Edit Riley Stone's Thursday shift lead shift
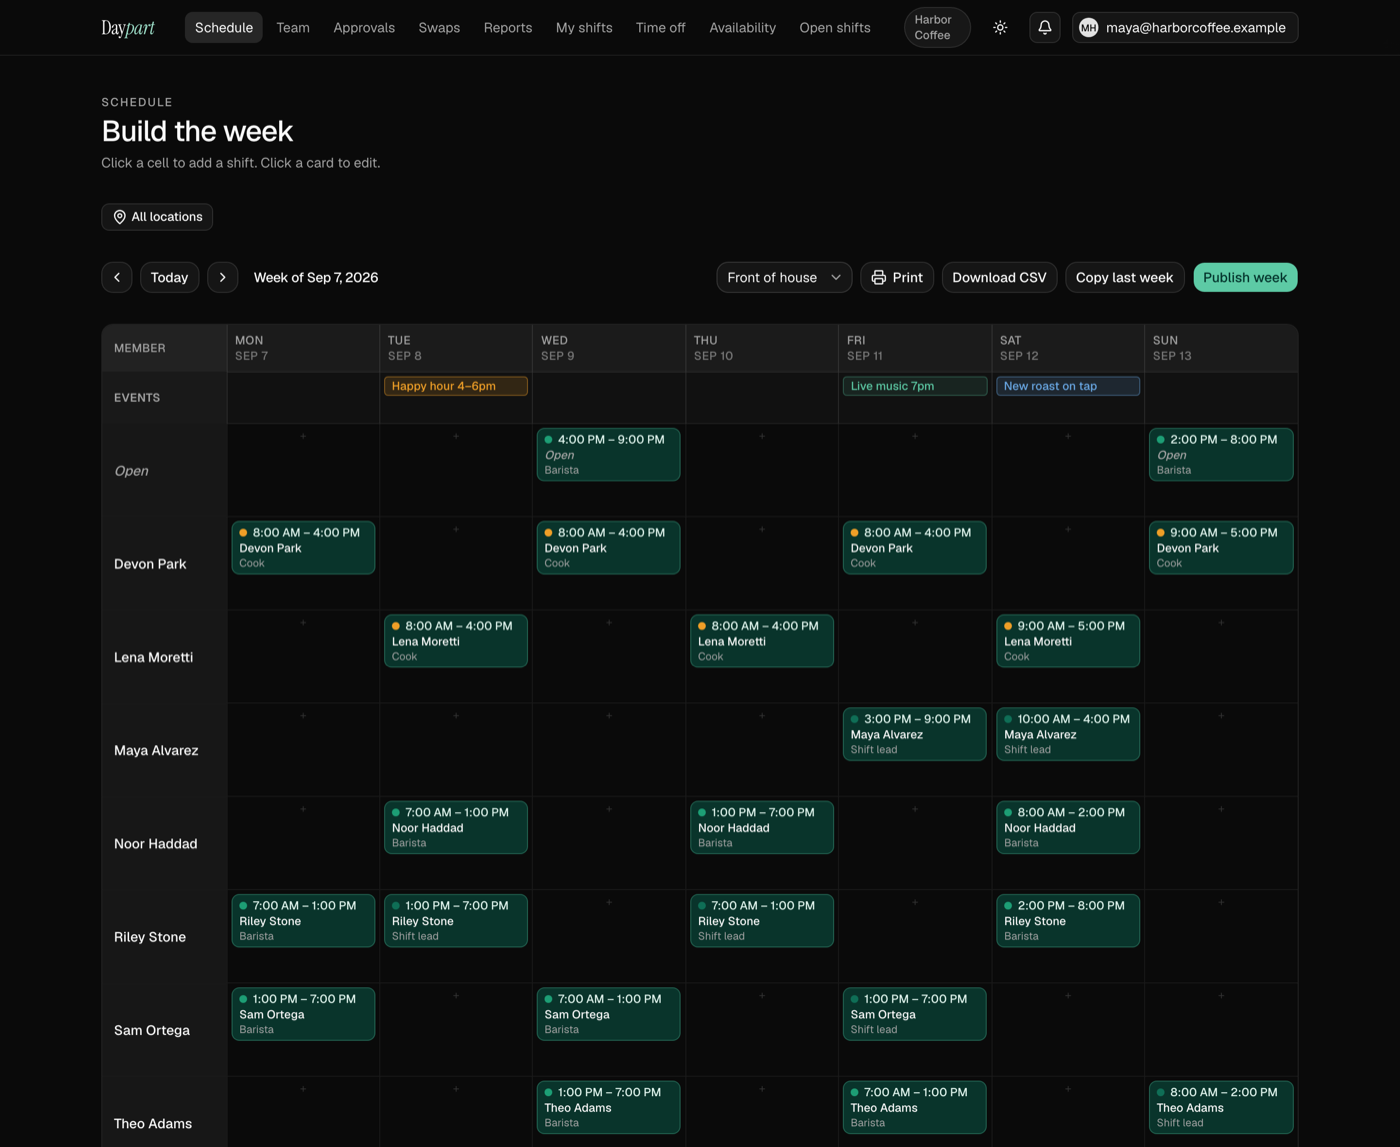Screen dimensions: 1400x1147 tap(762, 920)
